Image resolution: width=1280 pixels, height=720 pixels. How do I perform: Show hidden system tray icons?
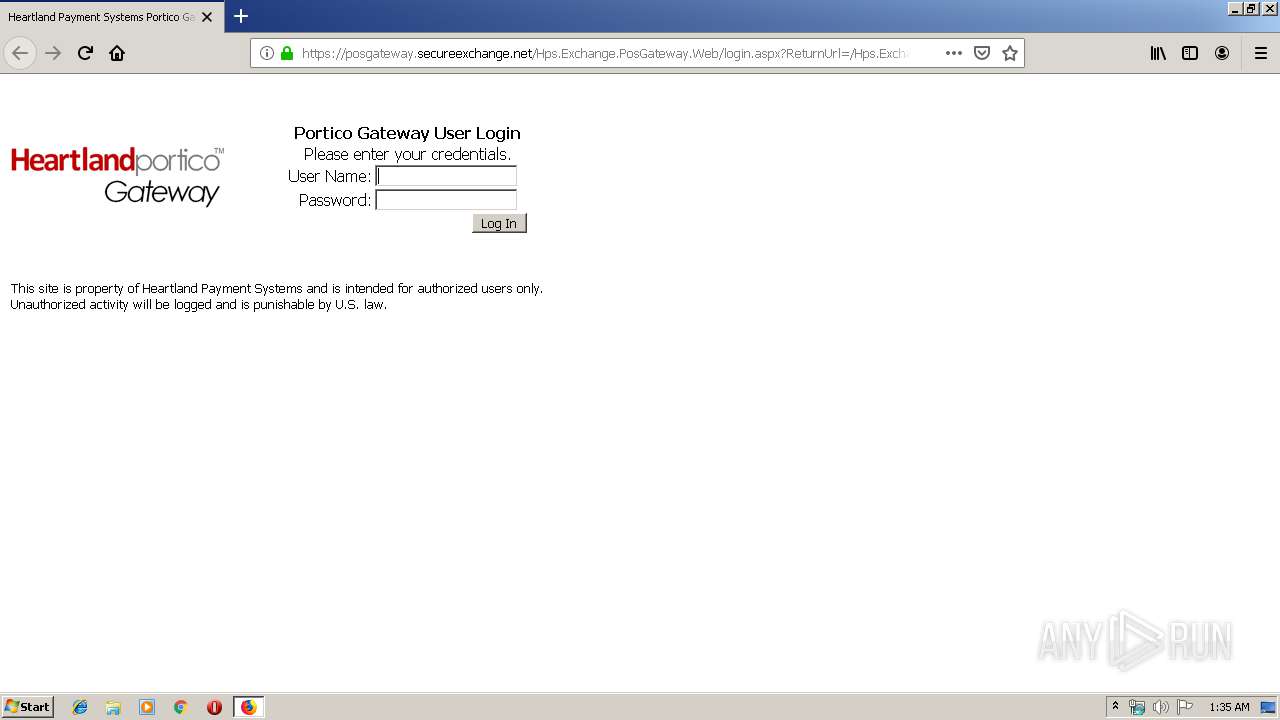point(1115,707)
